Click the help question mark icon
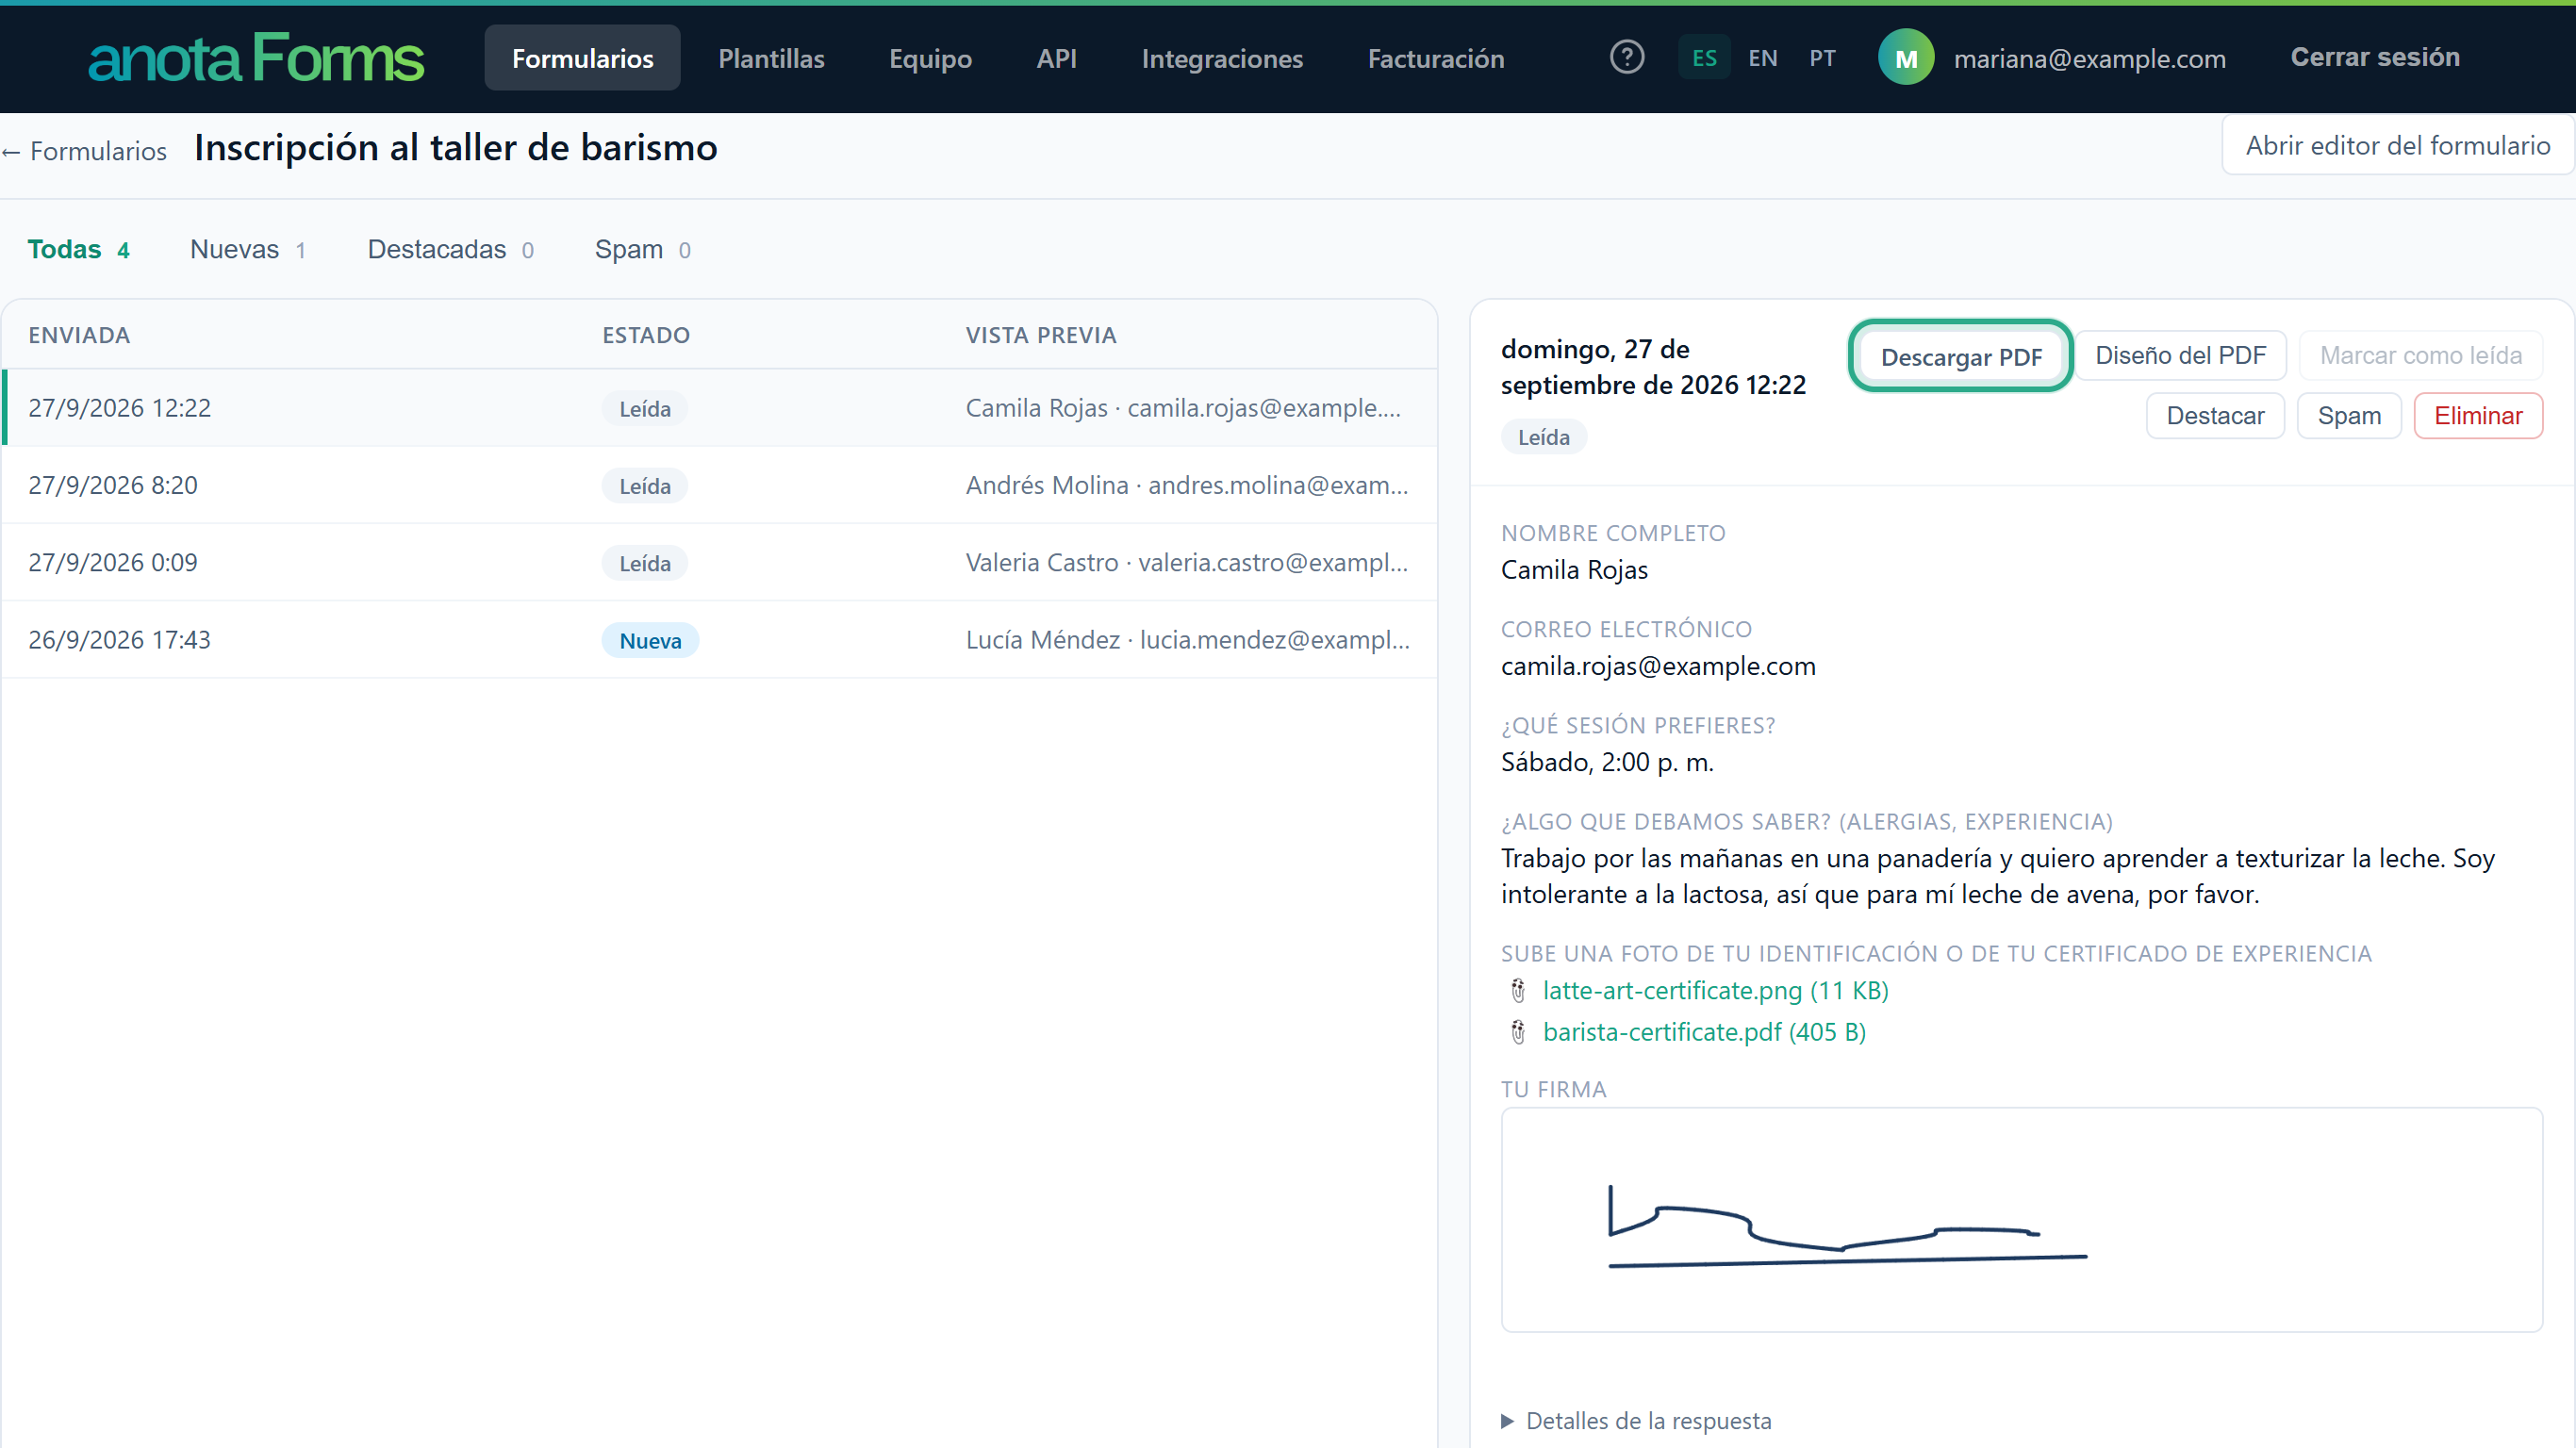This screenshot has height=1448, width=2576. pyautogui.click(x=1627, y=57)
